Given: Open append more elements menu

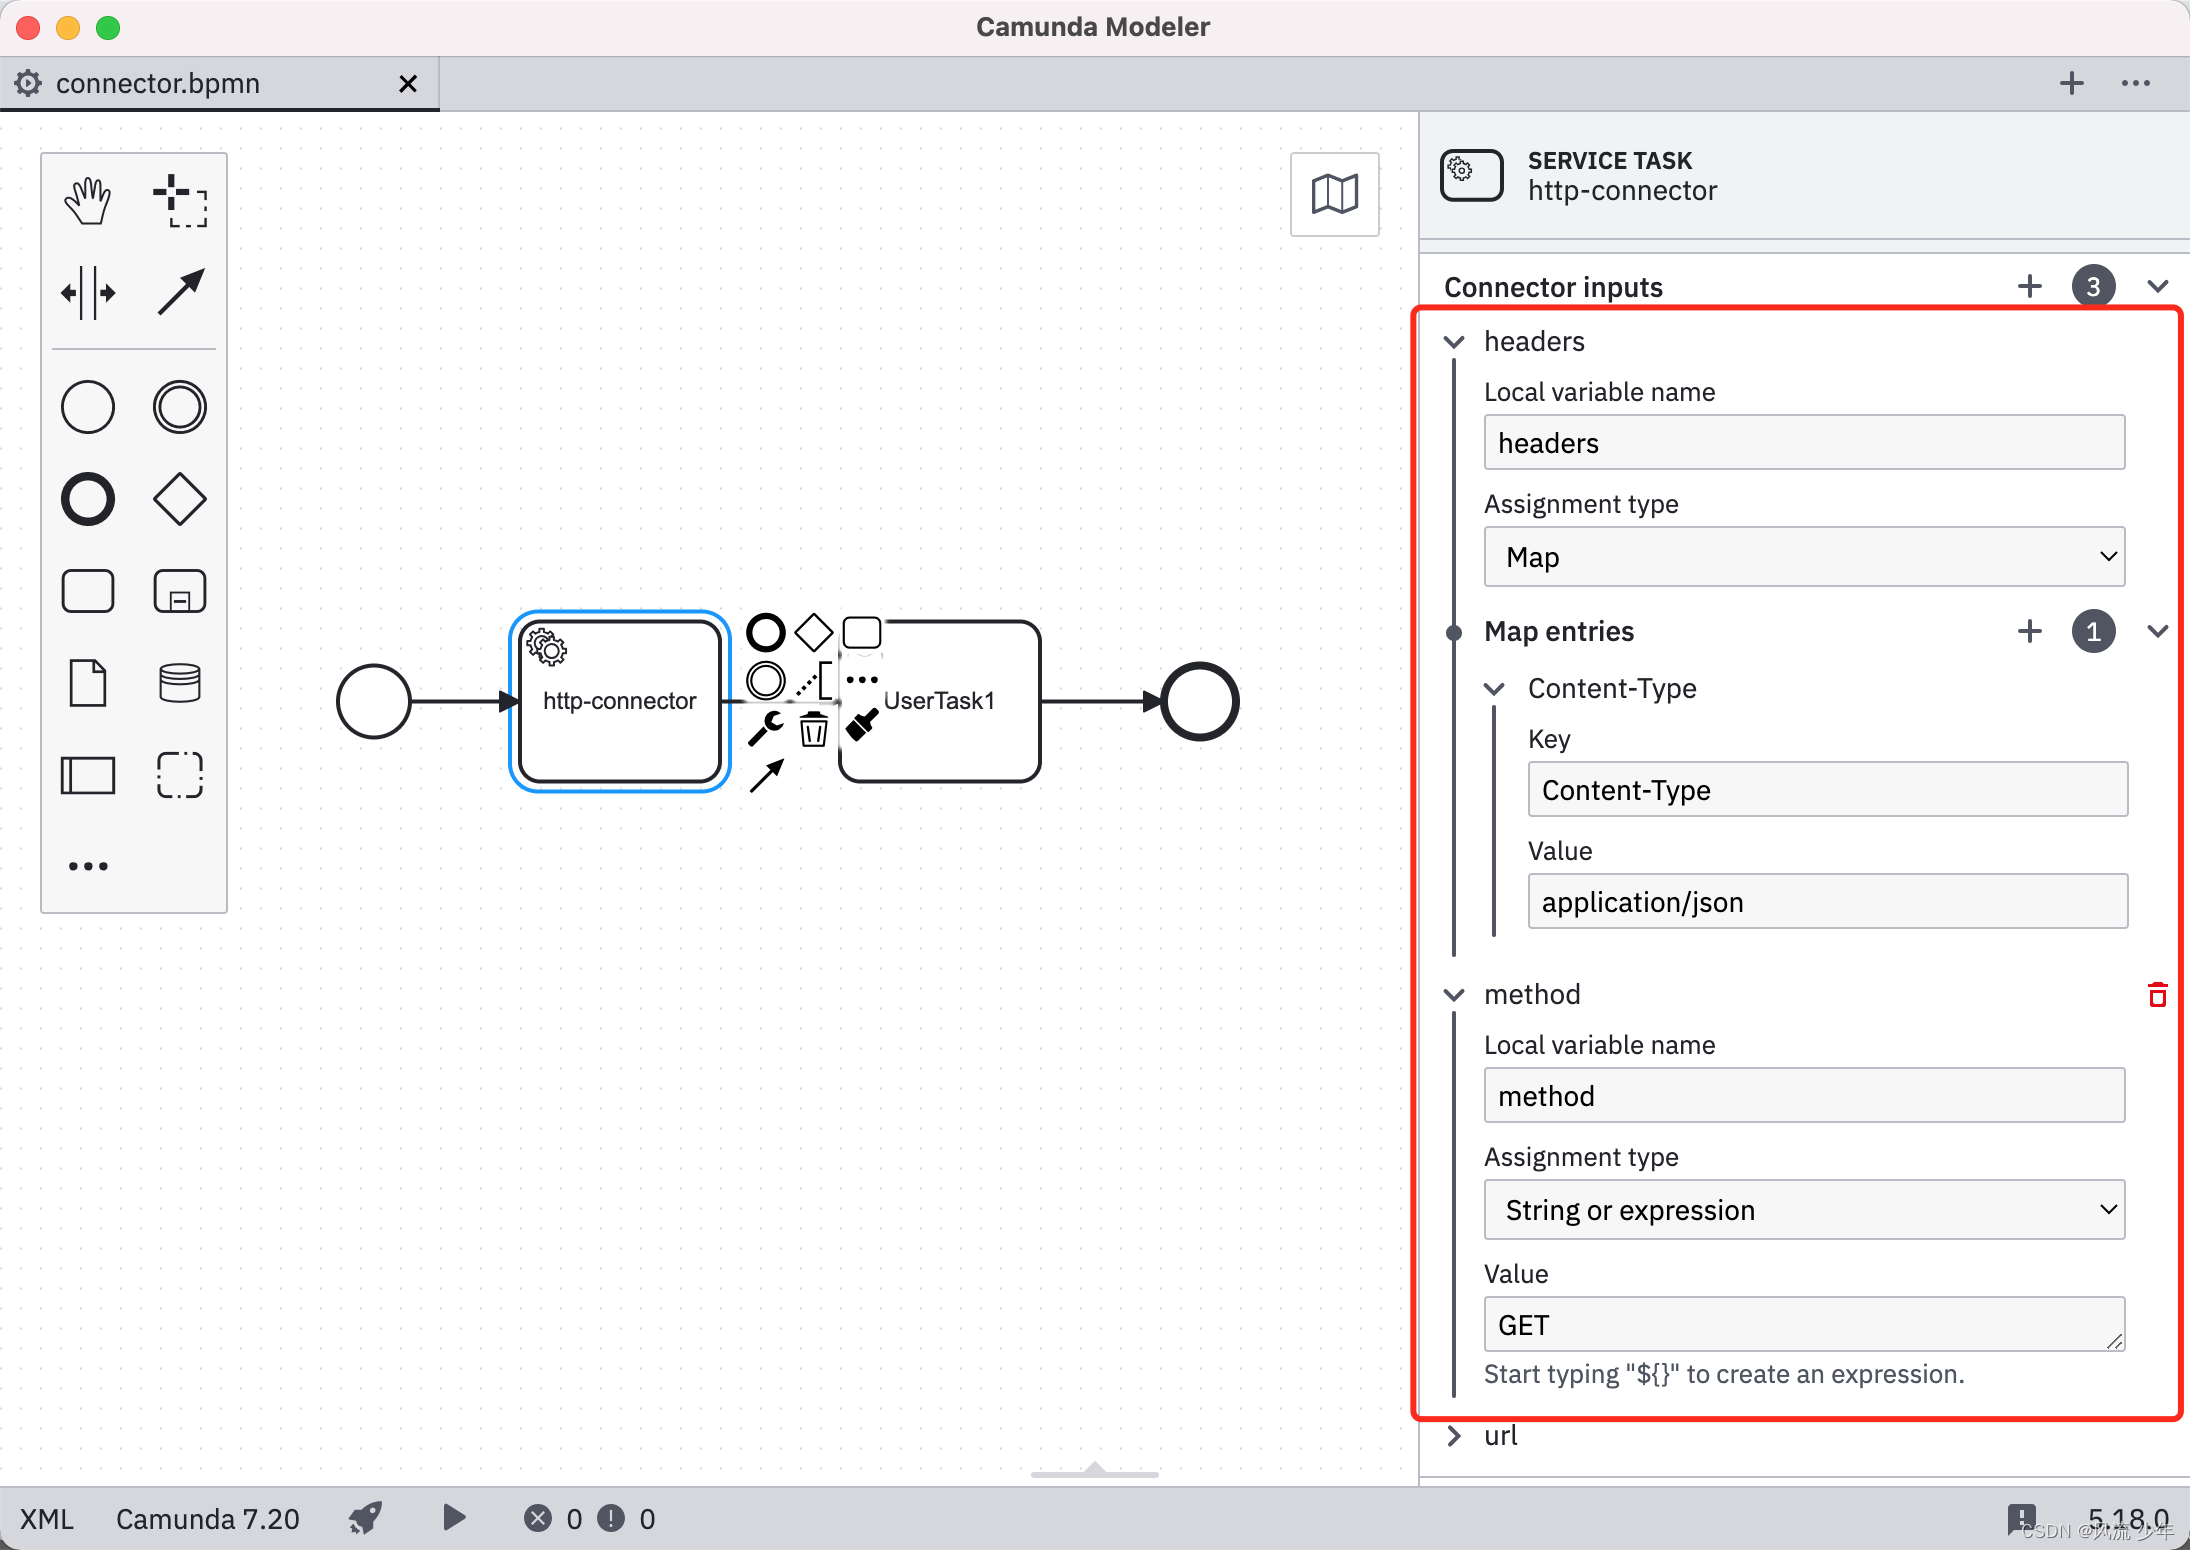Looking at the screenshot, I should click(862, 680).
